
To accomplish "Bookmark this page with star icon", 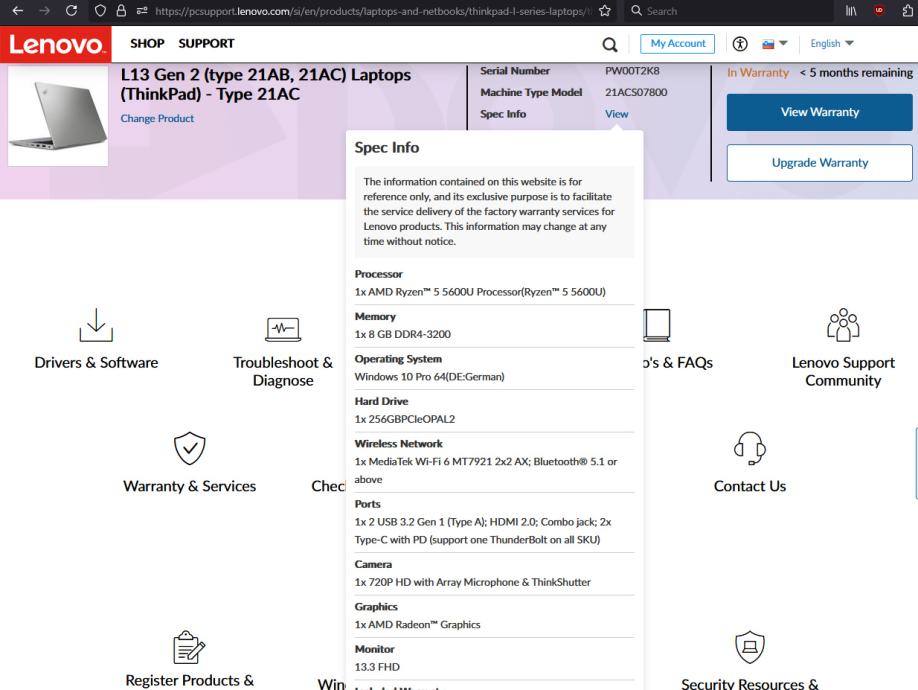I will [605, 11].
